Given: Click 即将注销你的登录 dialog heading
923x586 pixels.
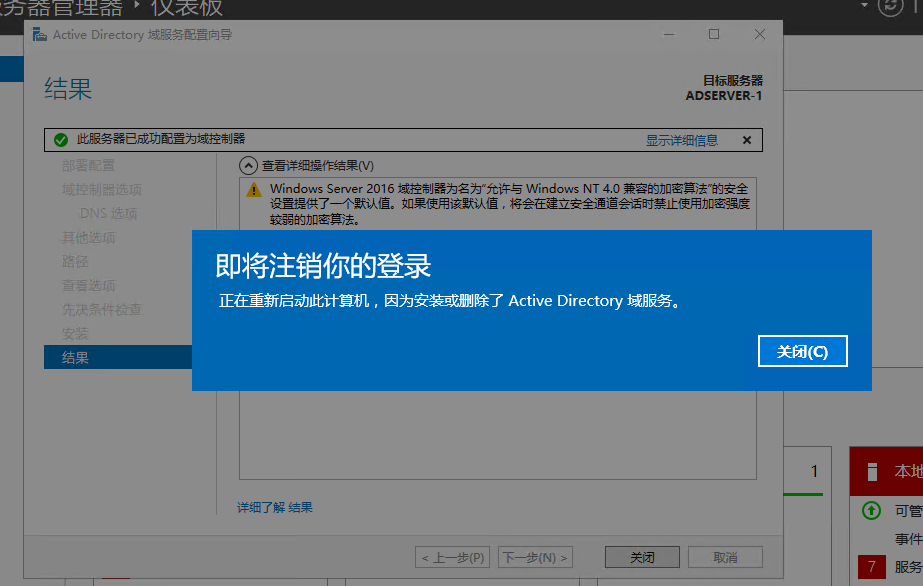Looking at the screenshot, I should pyautogui.click(x=323, y=266).
